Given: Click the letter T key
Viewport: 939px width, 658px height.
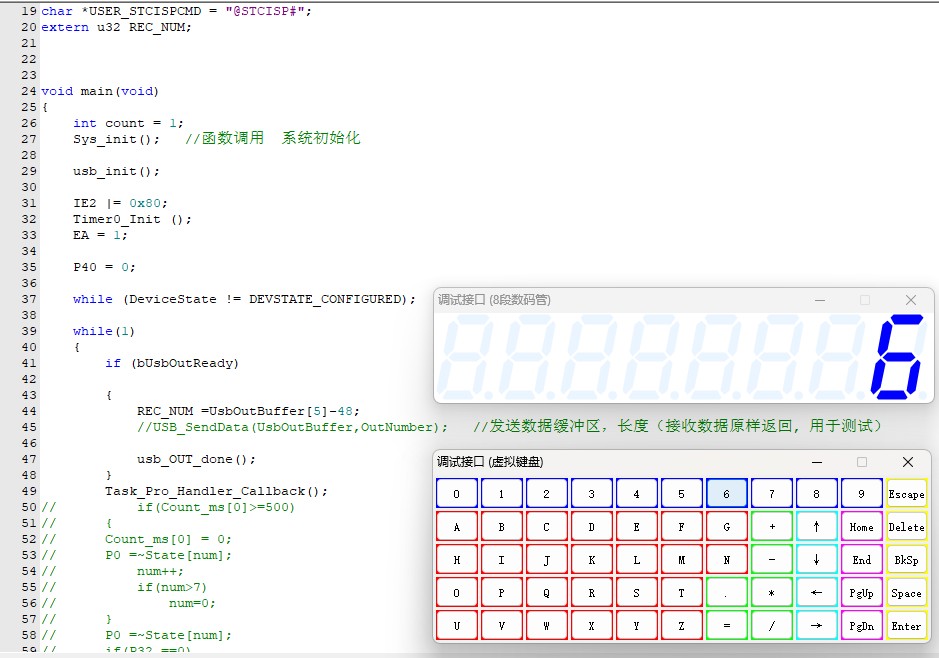Looking at the screenshot, I should [681, 593].
